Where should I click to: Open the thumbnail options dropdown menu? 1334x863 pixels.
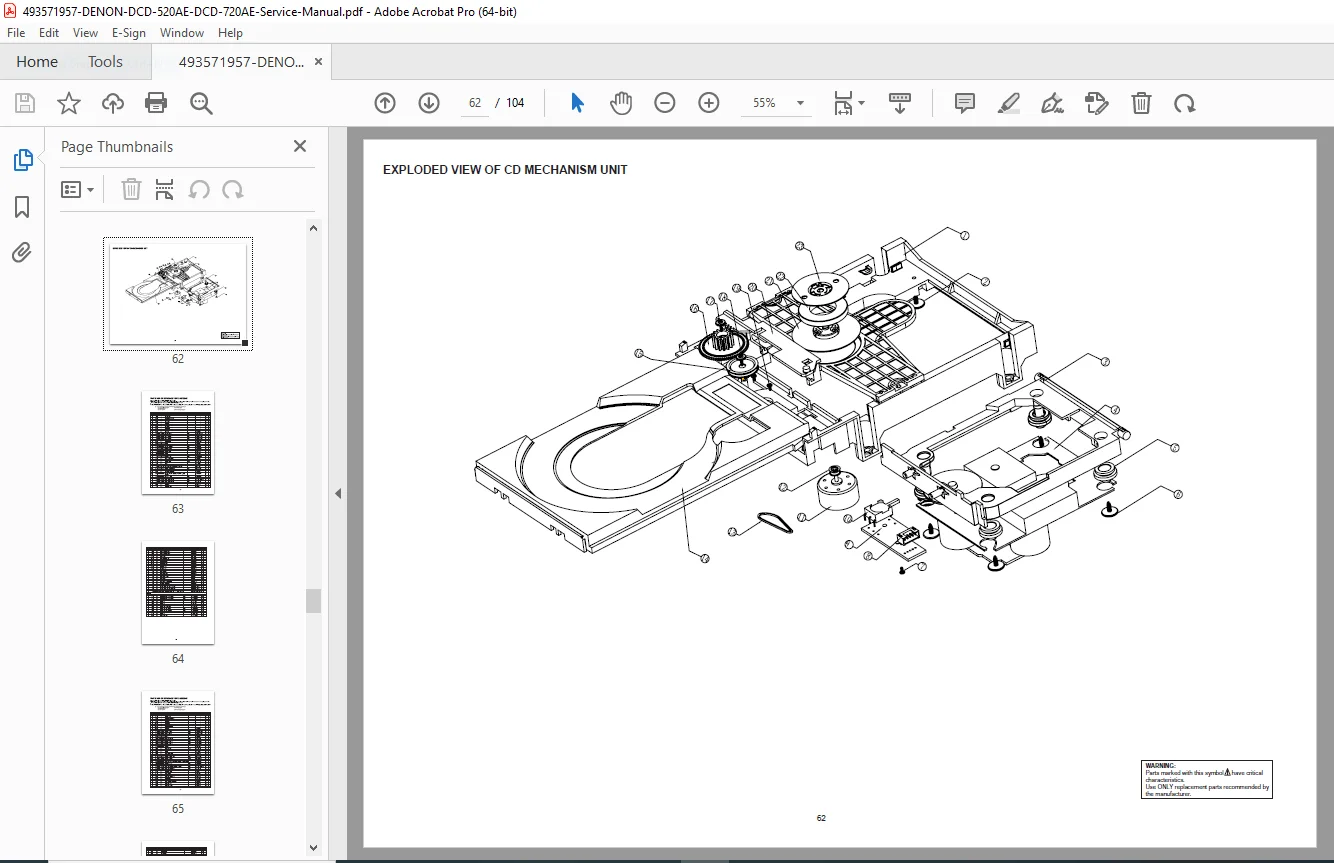pos(78,189)
